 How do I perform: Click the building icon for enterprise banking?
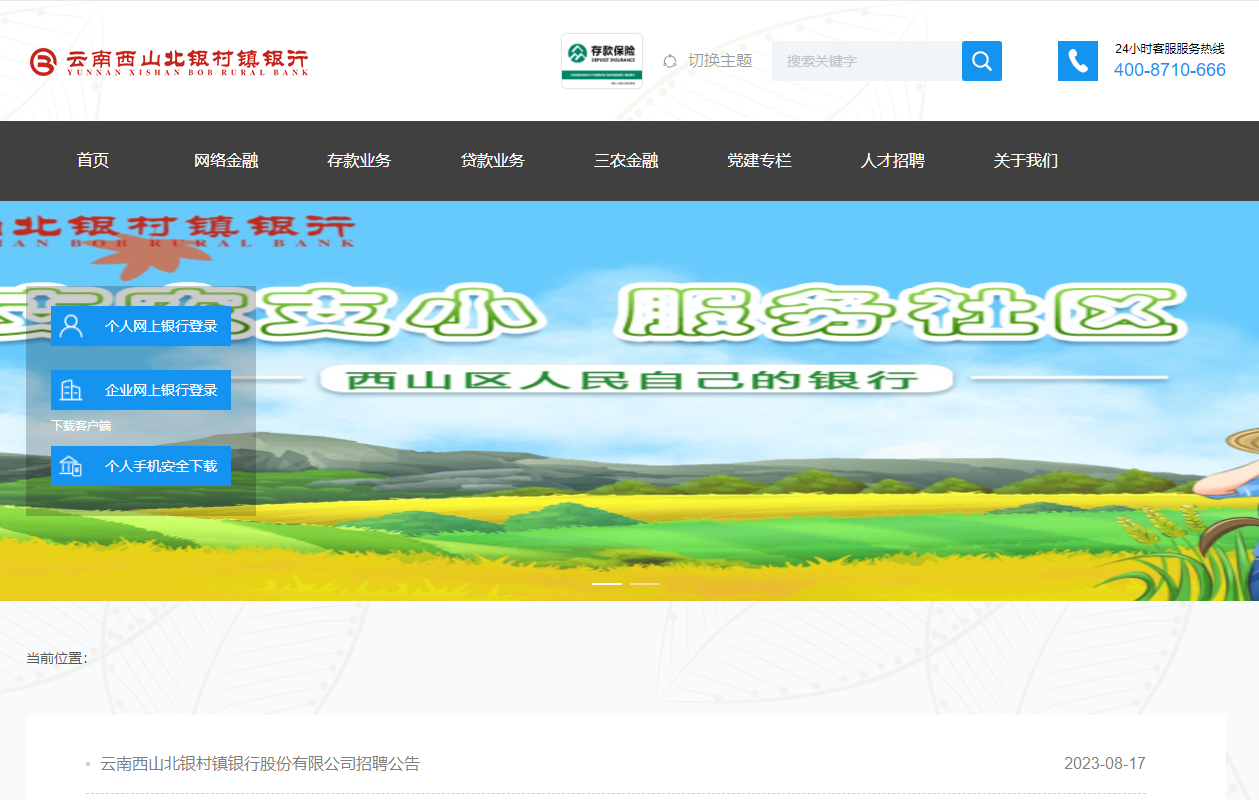click(71, 390)
